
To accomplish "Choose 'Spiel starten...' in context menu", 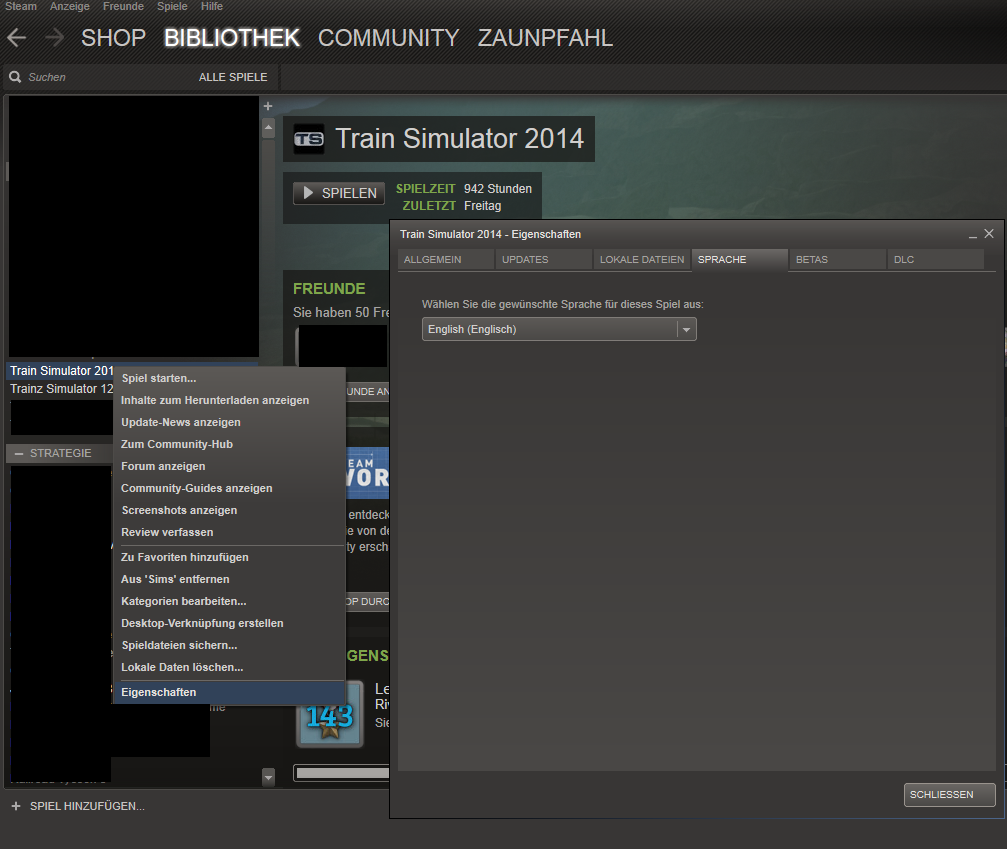I will click(x=229, y=378).
